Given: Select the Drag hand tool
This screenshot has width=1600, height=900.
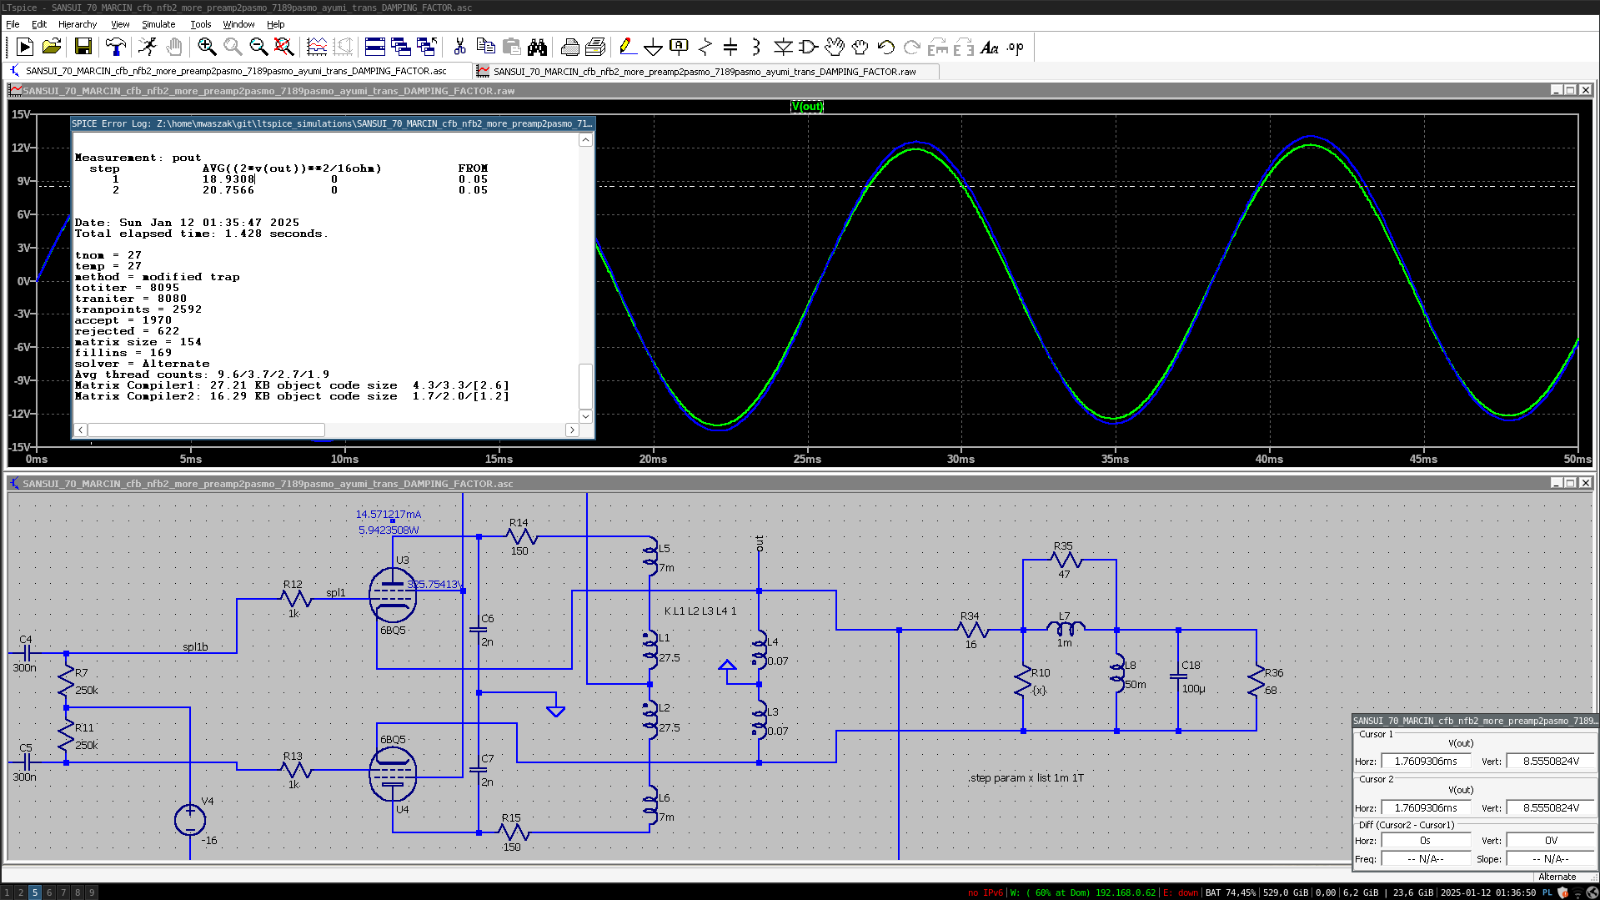Looking at the screenshot, I should click(861, 46).
